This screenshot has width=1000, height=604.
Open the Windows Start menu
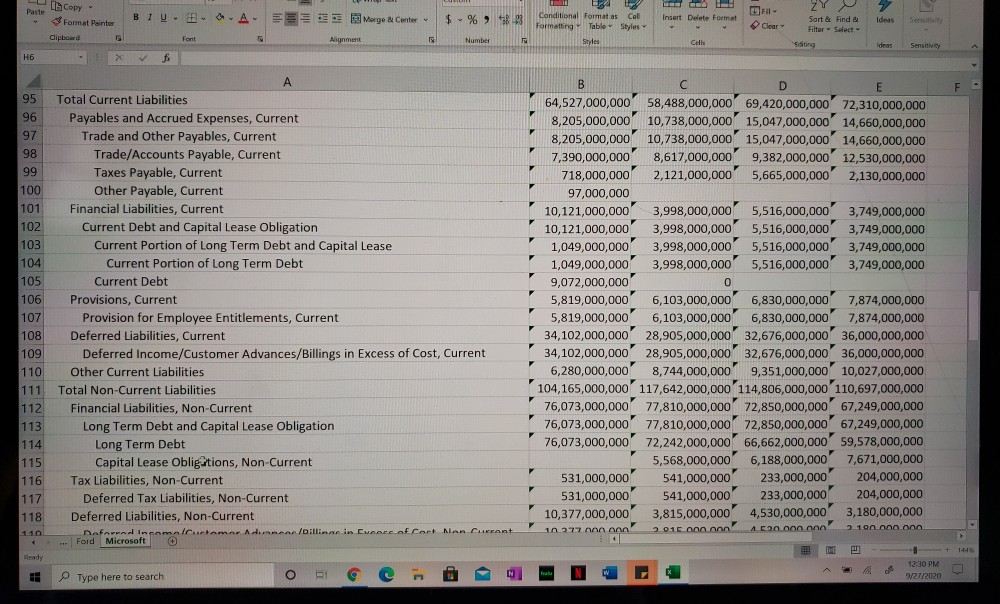(34, 577)
